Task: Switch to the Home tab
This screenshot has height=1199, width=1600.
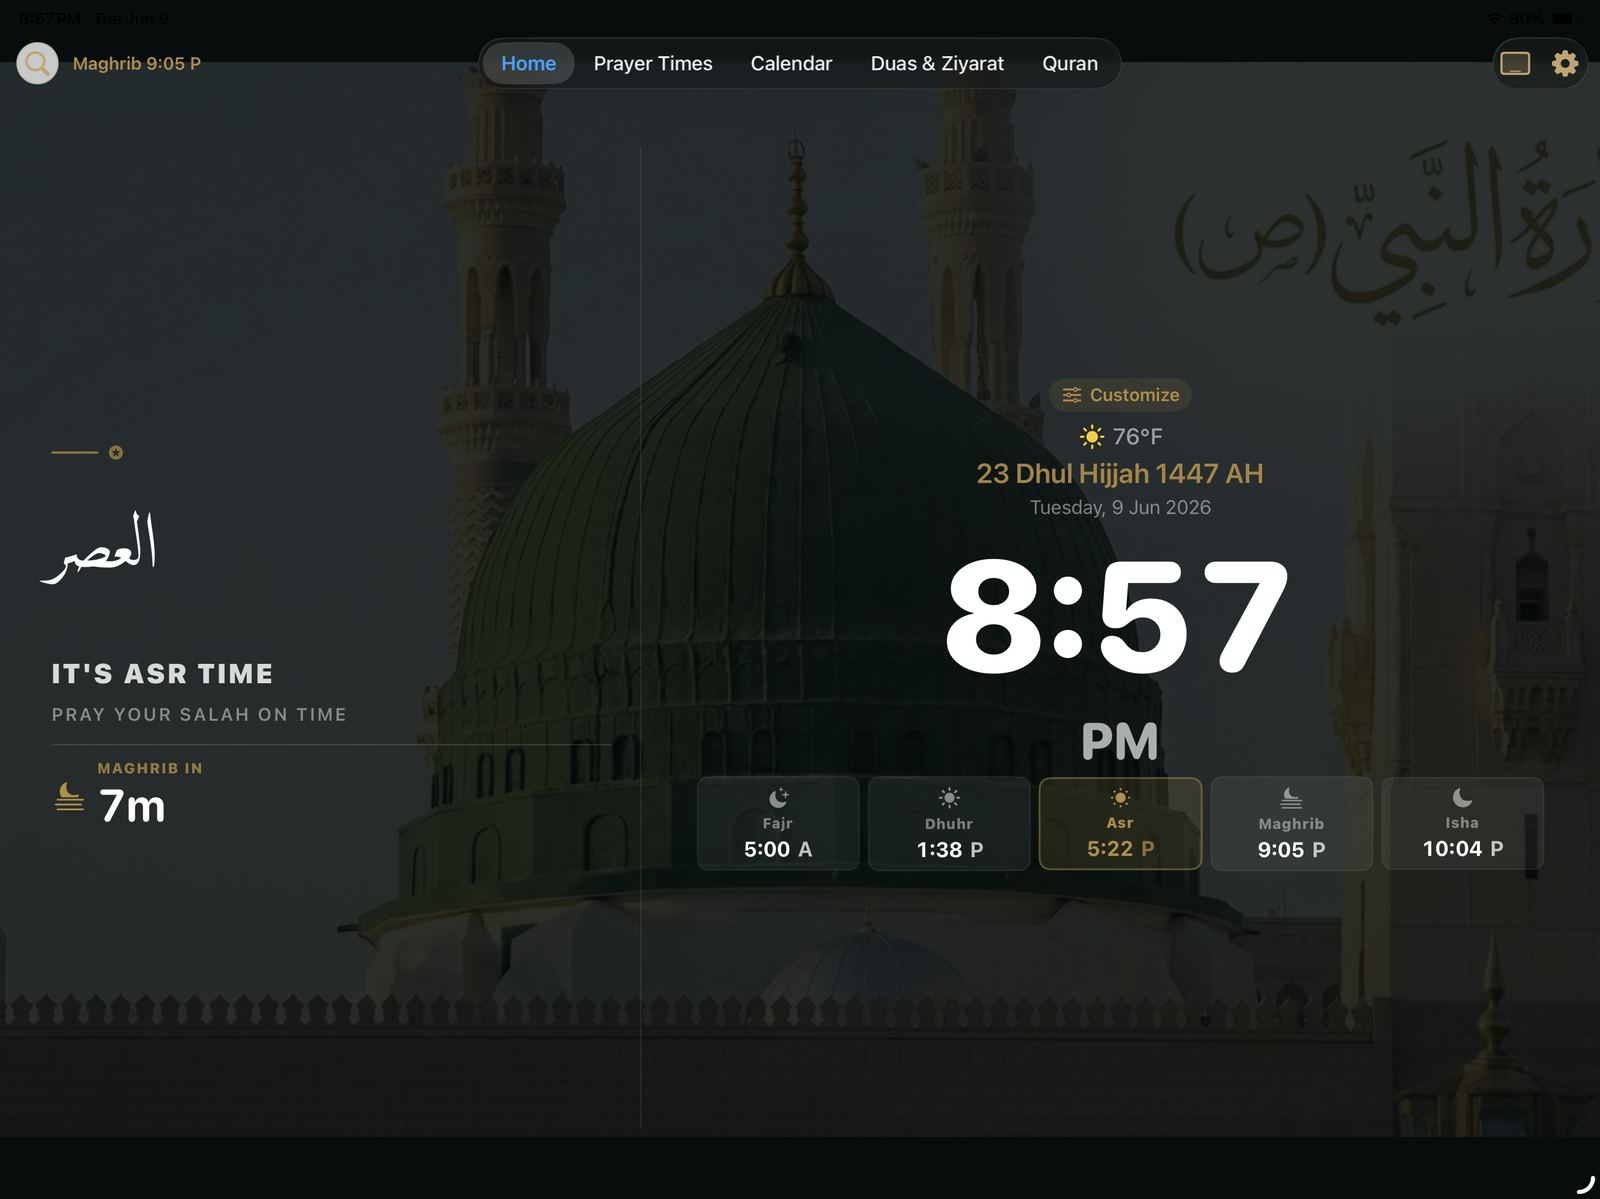Action: coord(528,63)
